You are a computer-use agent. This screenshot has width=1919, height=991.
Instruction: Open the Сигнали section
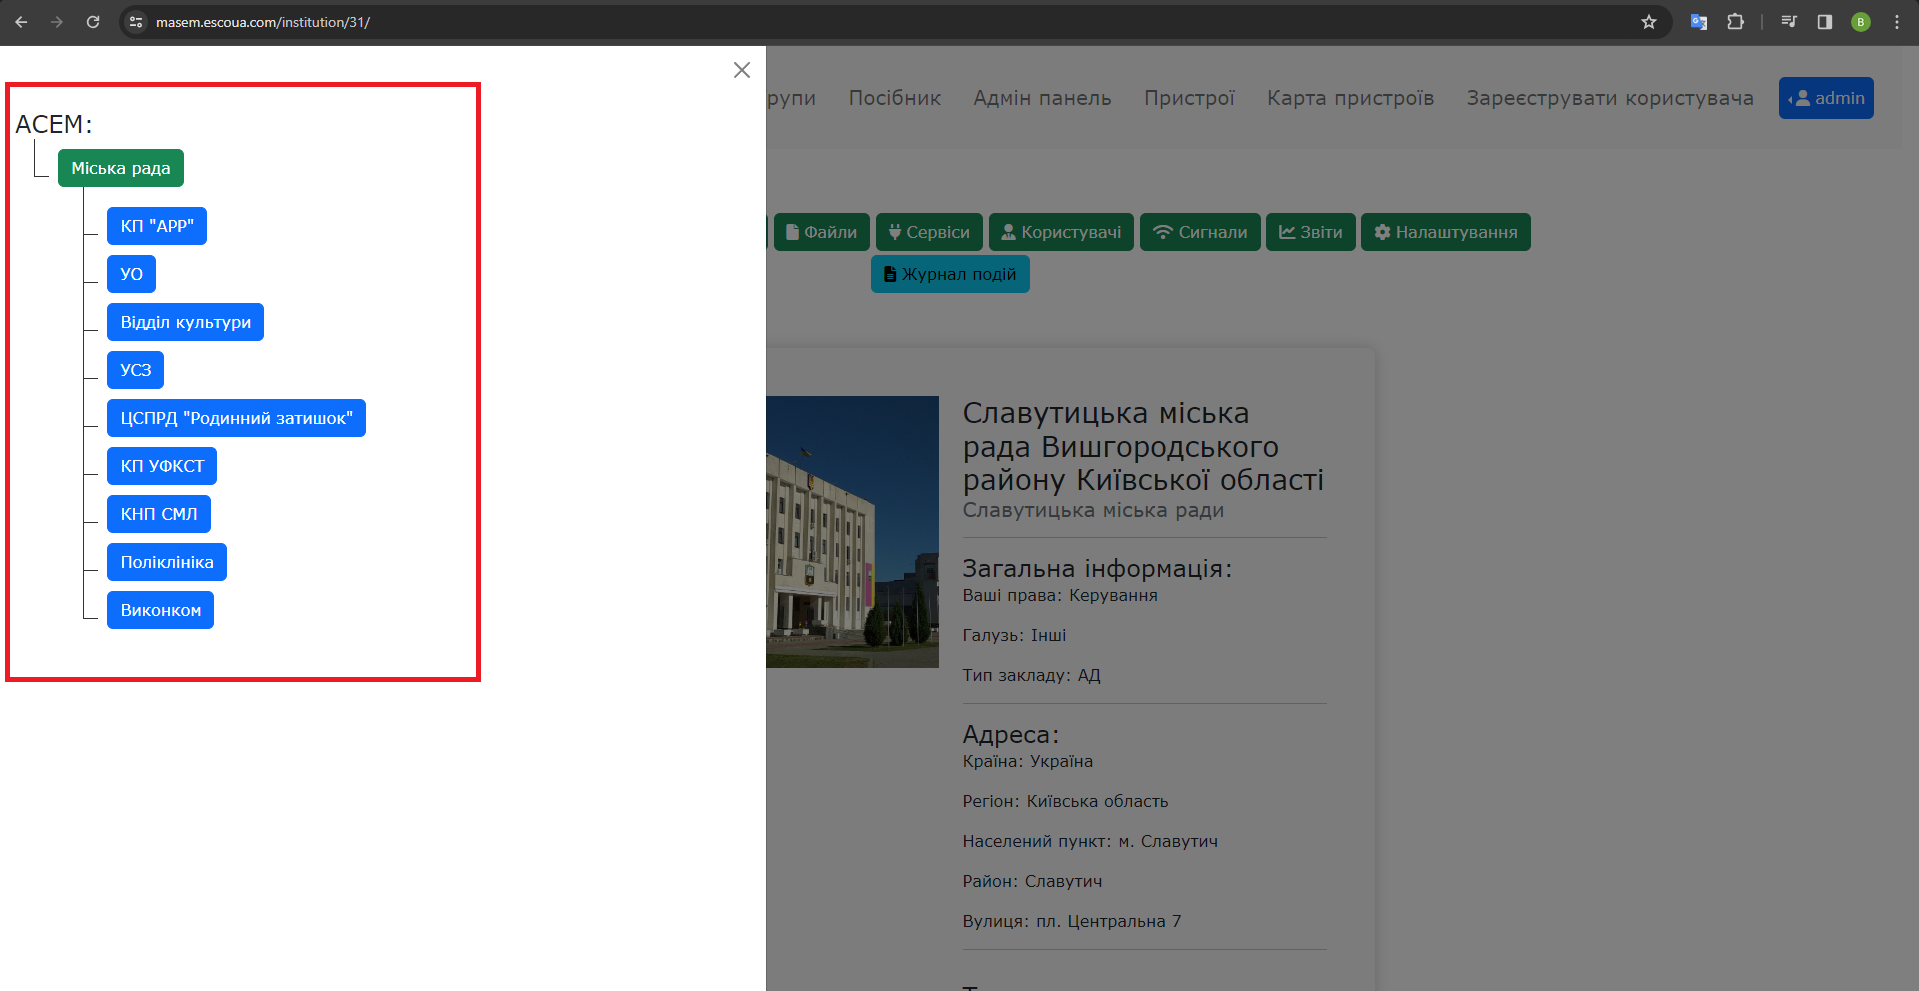(x=1200, y=232)
